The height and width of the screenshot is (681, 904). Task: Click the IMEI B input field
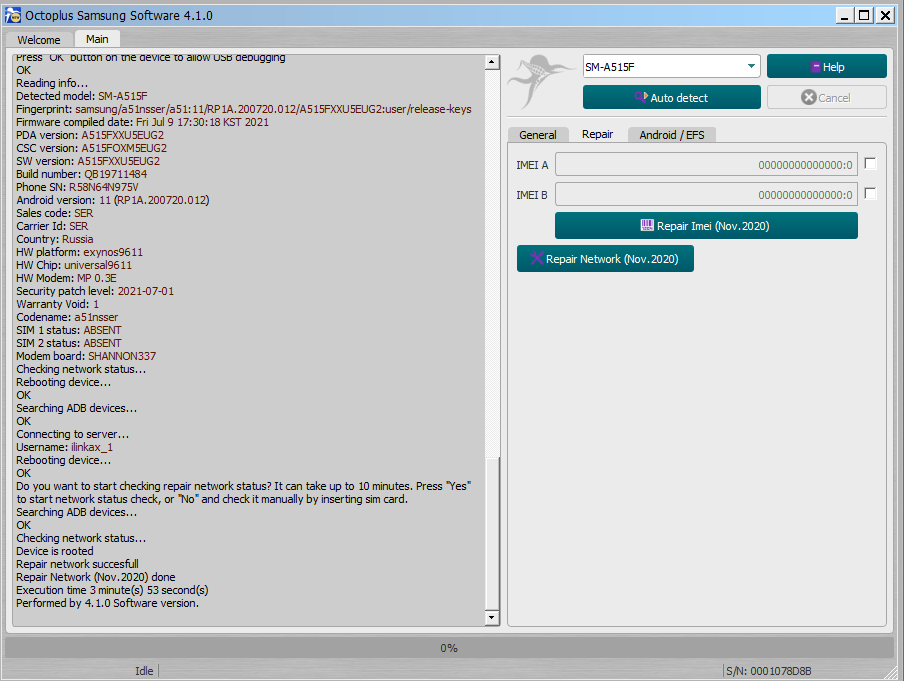(x=706, y=194)
